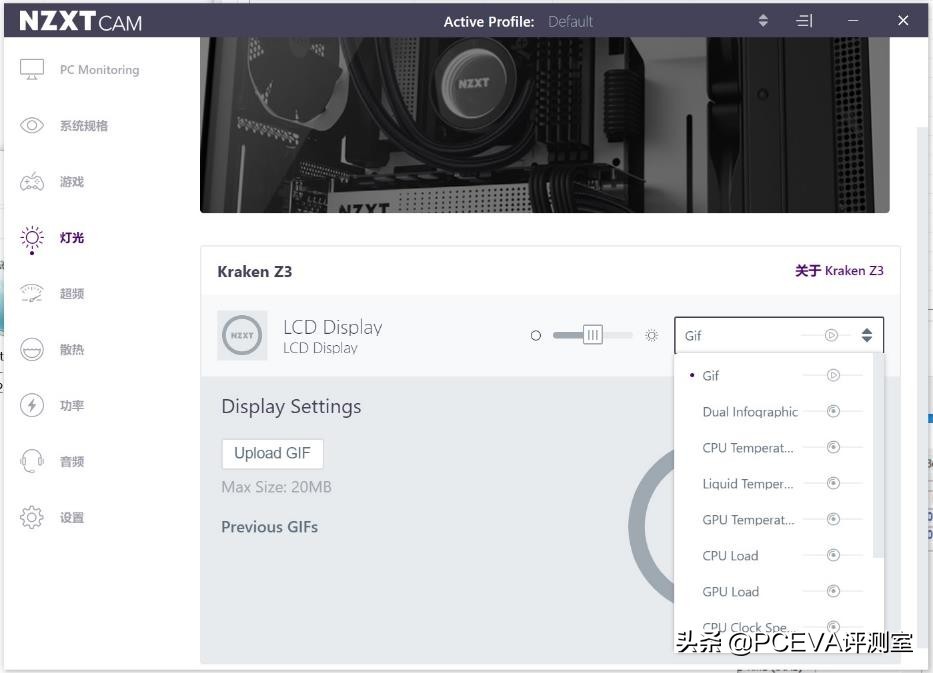
Task: Choose CPU Temperat... display mode
Action: [774, 447]
